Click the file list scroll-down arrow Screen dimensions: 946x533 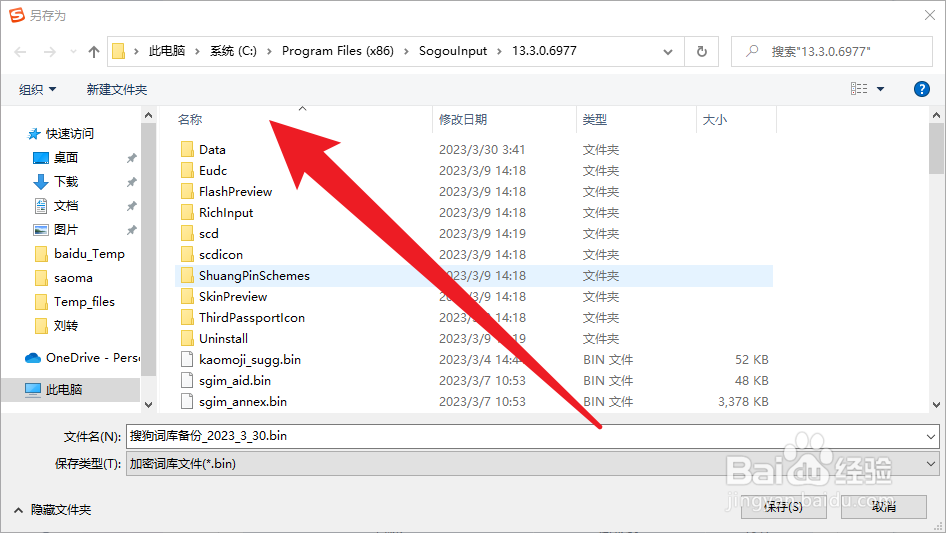click(x=936, y=405)
